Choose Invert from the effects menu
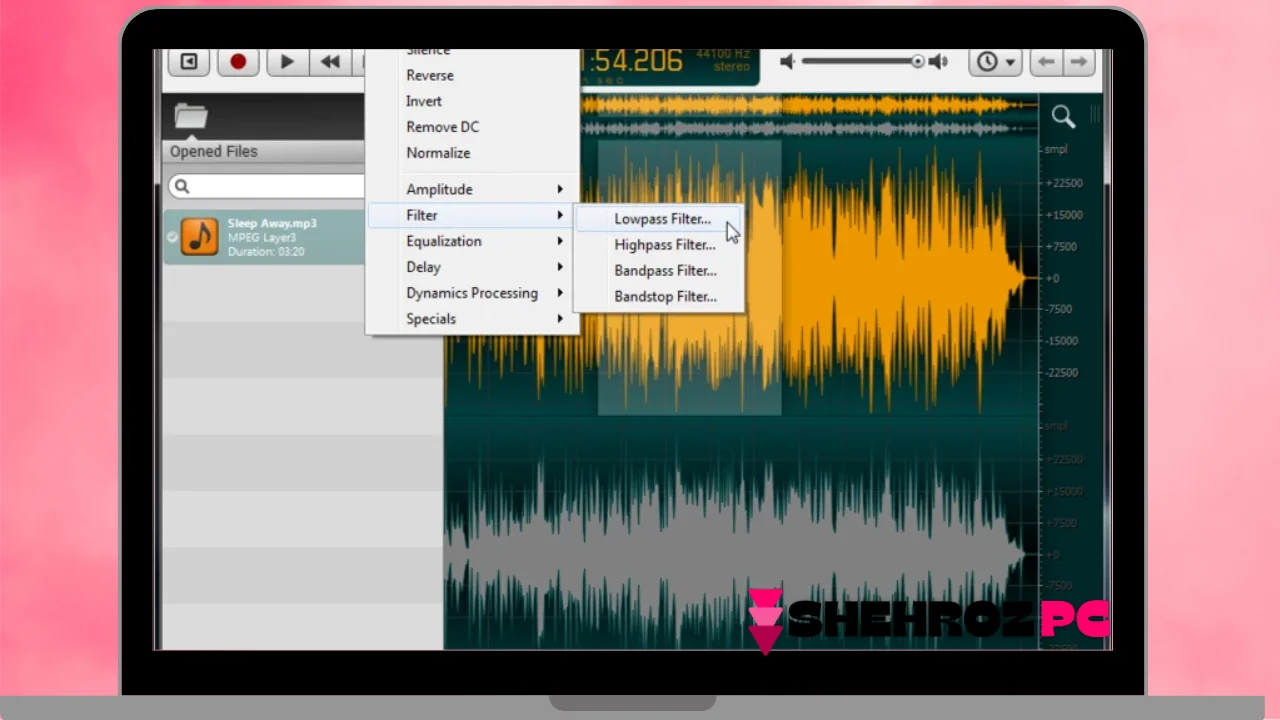The height and width of the screenshot is (720, 1280). [424, 101]
